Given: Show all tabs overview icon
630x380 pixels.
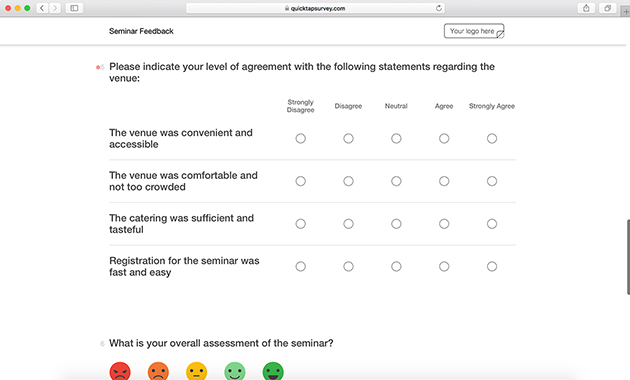Looking at the screenshot, I should pos(608,8).
